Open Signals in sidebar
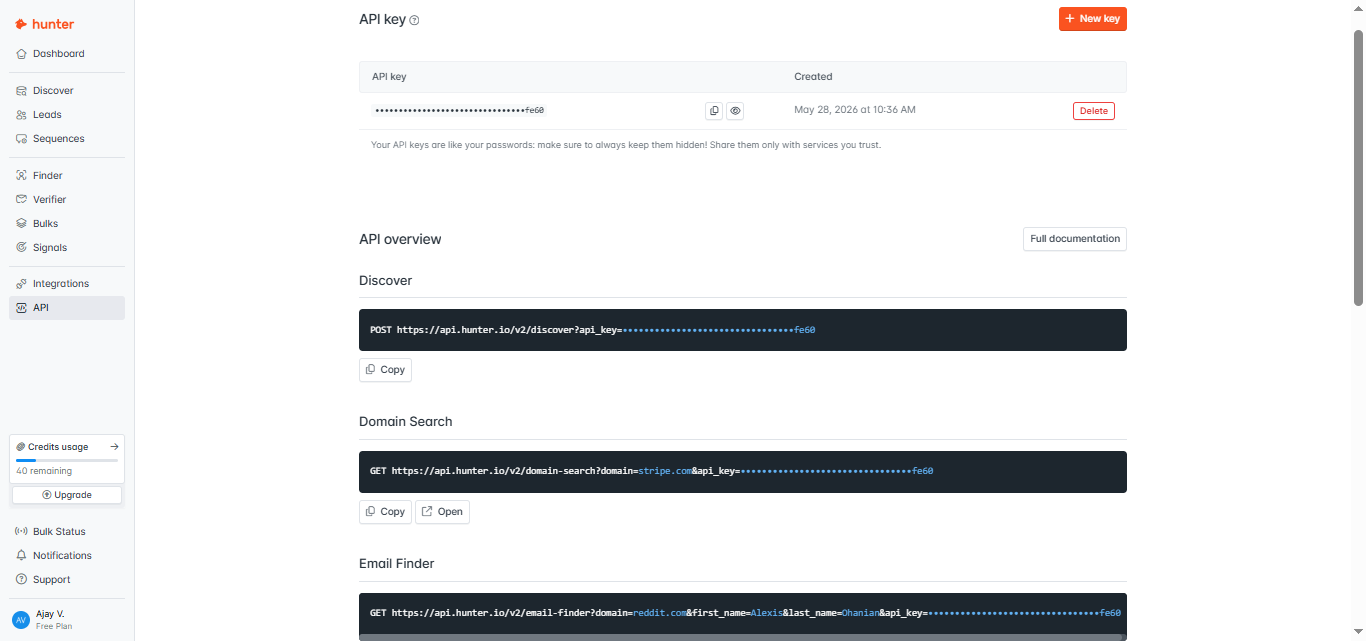 click(67, 248)
